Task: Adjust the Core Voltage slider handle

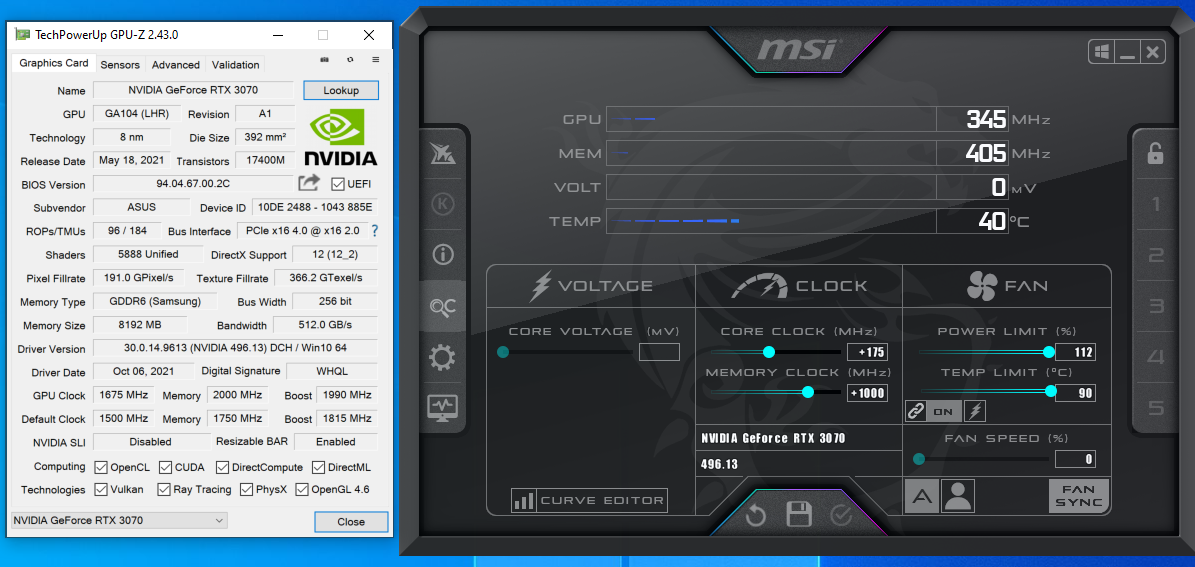Action: click(x=503, y=352)
